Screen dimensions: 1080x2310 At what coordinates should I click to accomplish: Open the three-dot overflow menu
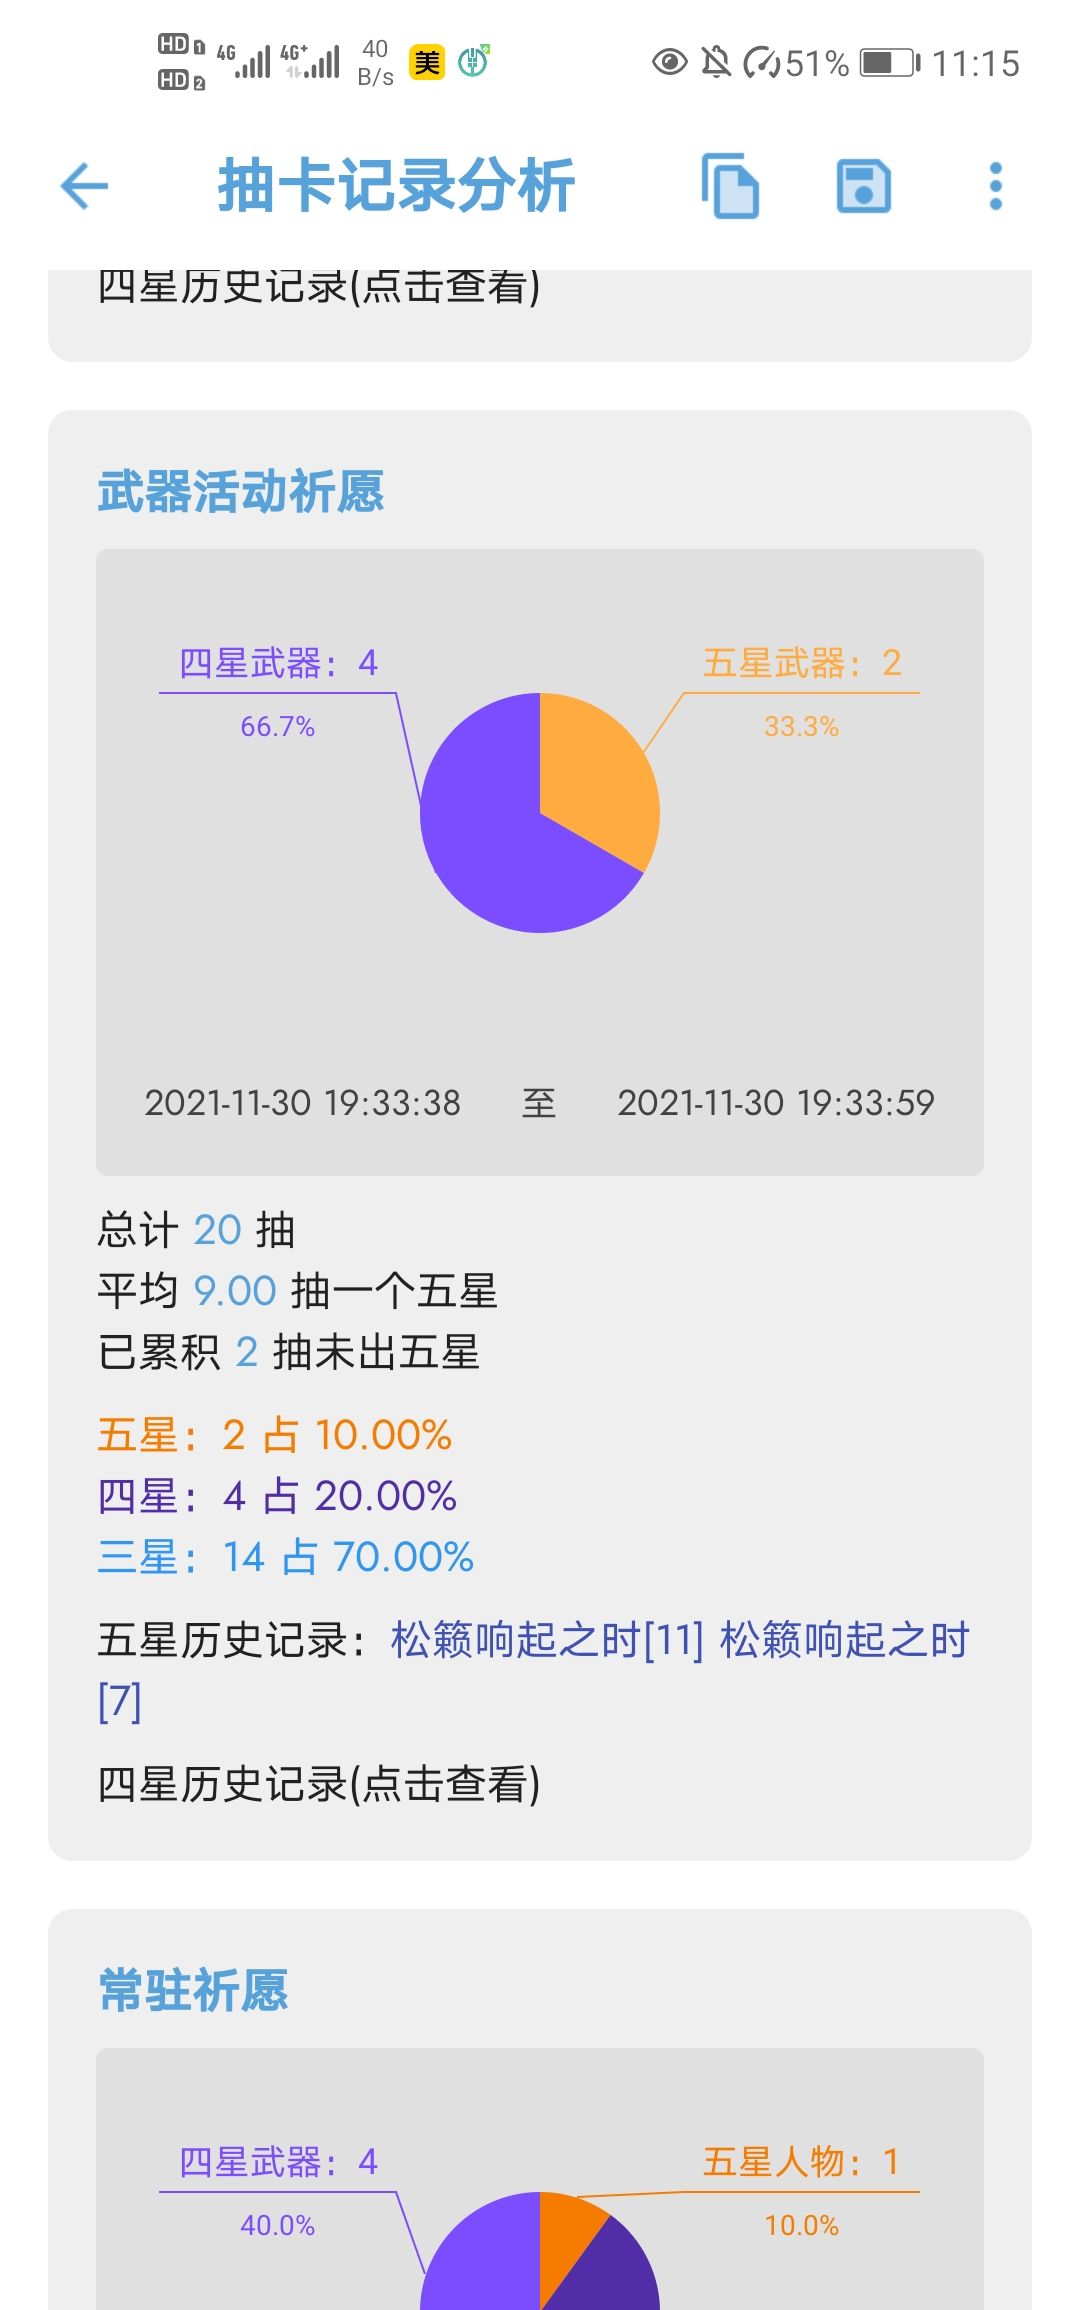tap(995, 186)
